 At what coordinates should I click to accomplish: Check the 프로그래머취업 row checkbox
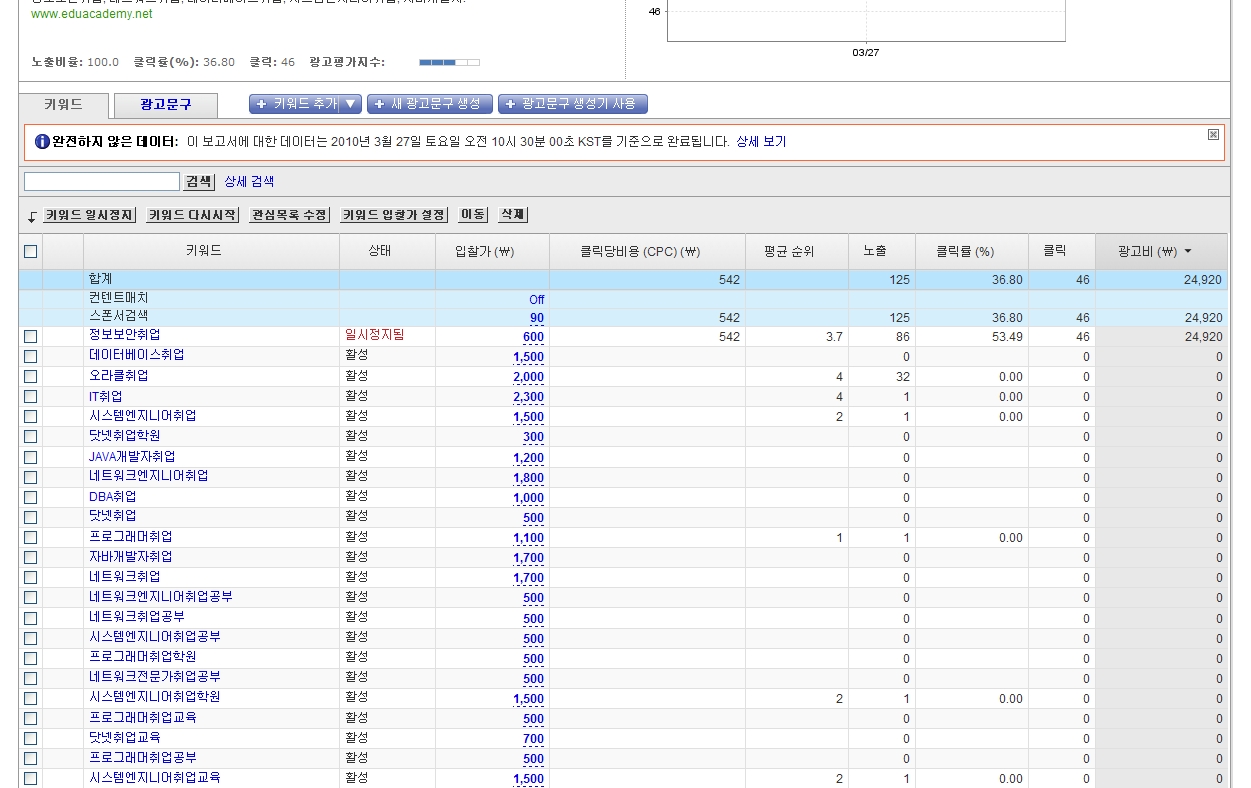pyautogui.click(x=30, y=538)
